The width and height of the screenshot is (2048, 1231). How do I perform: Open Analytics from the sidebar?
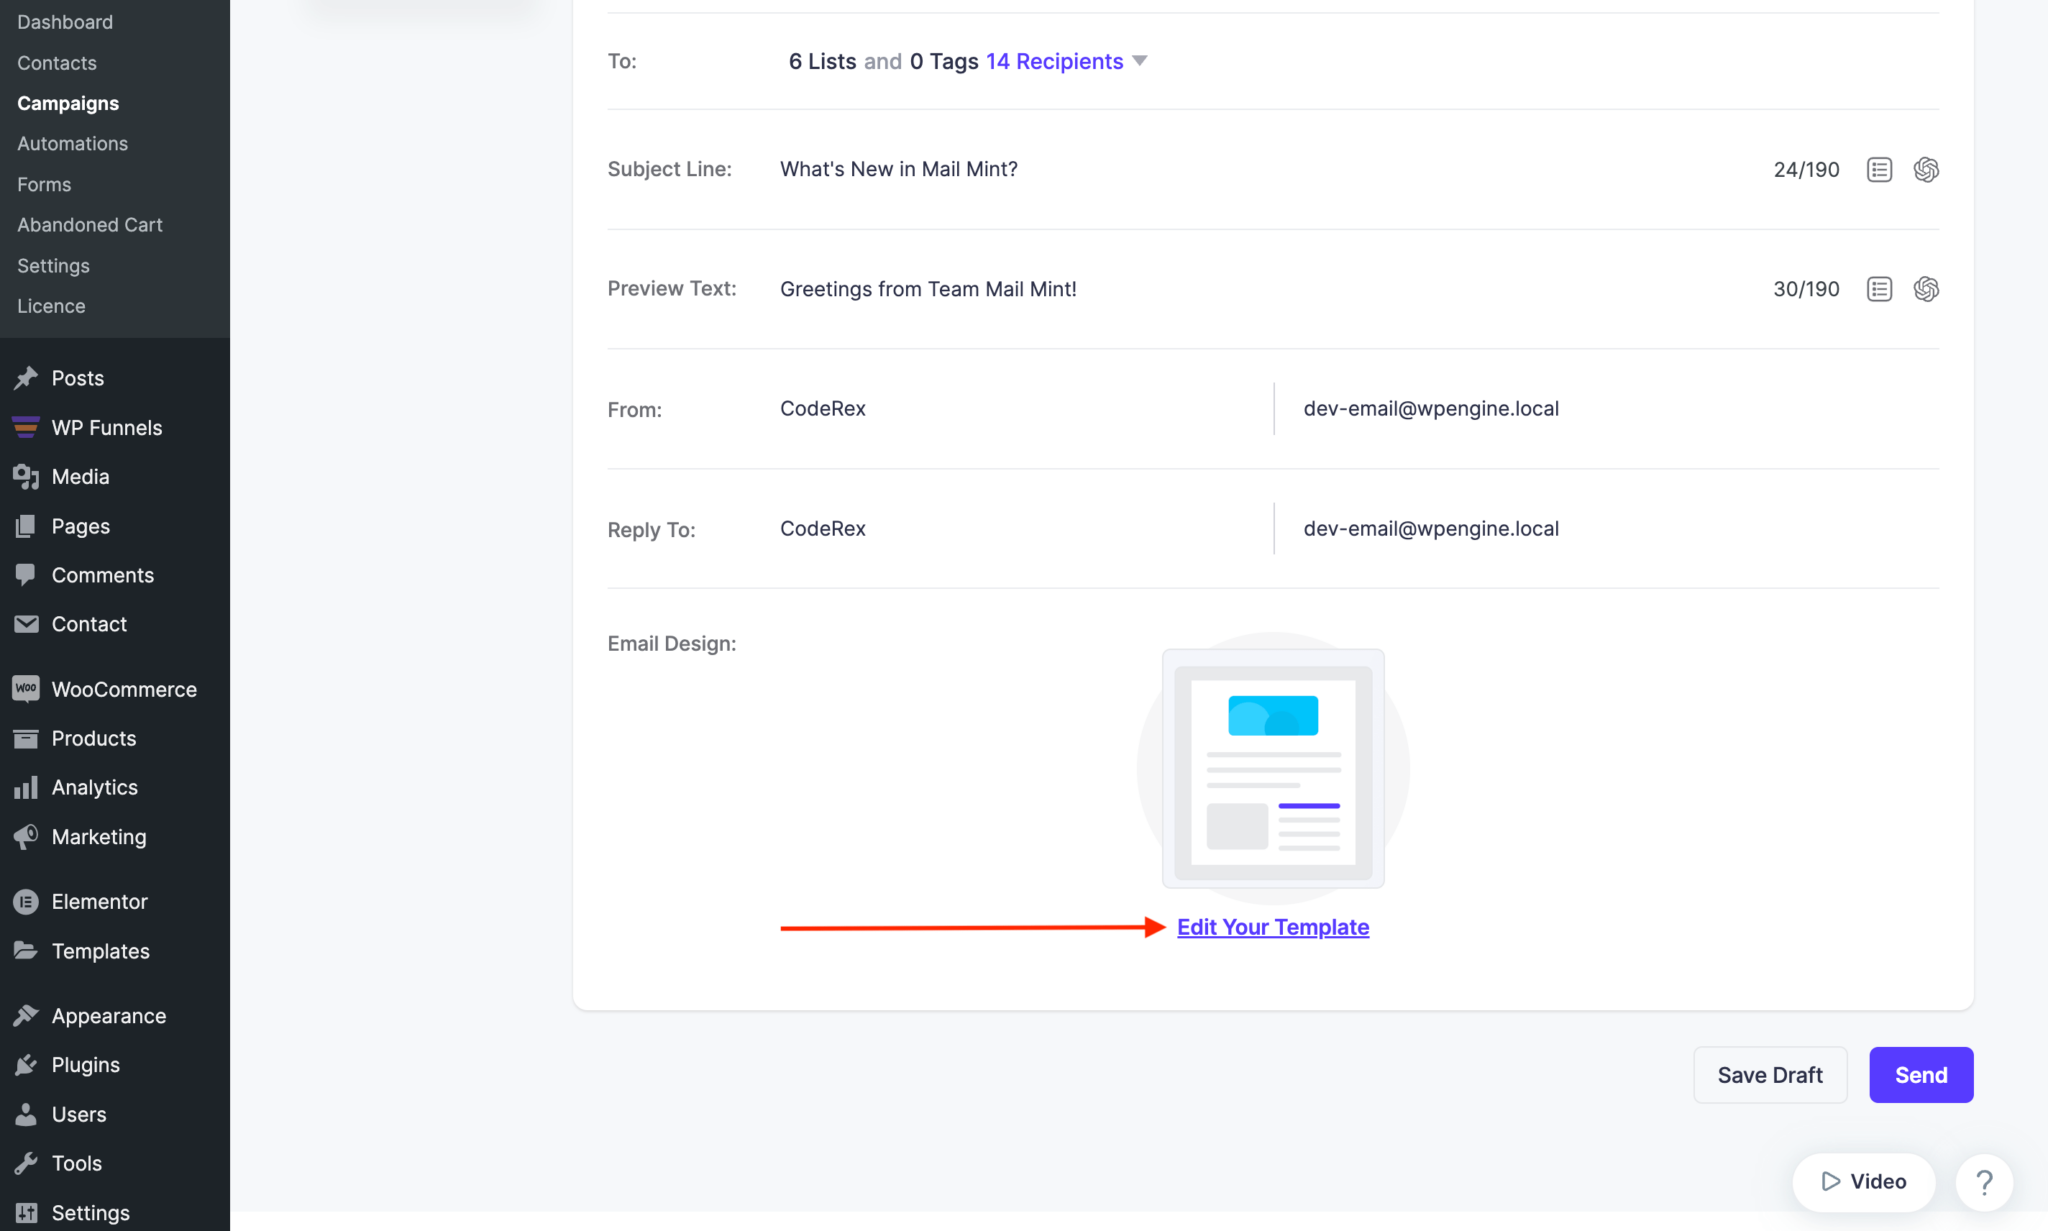point(95,787)
